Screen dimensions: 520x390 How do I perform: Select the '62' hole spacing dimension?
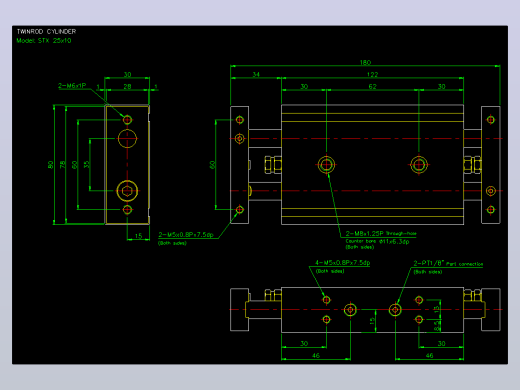tap(372, 86)
